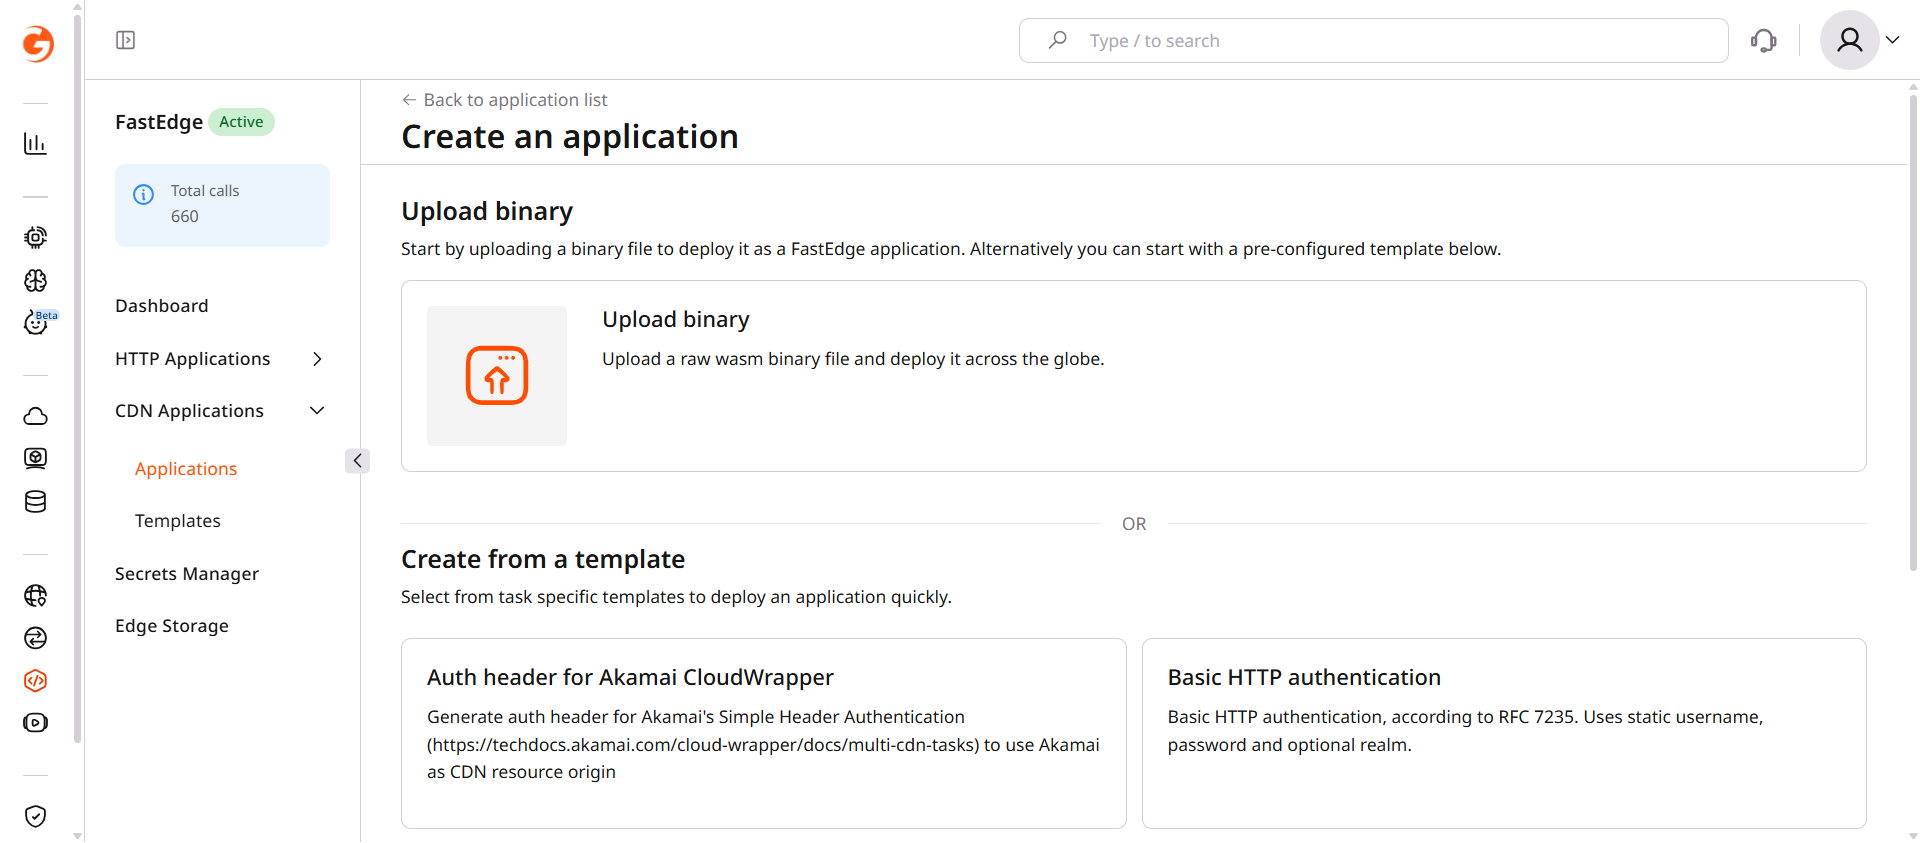Go back to application list
Image resolution: width=1920 pixels, height=843 pixels.
[504, 100]
